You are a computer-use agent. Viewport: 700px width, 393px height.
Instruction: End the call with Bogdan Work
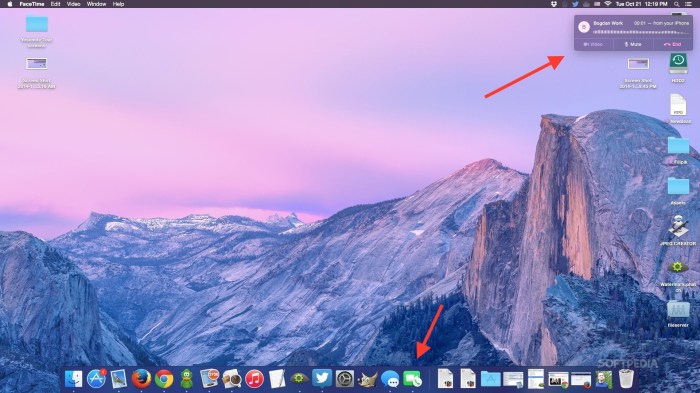[x=673, y=44]
